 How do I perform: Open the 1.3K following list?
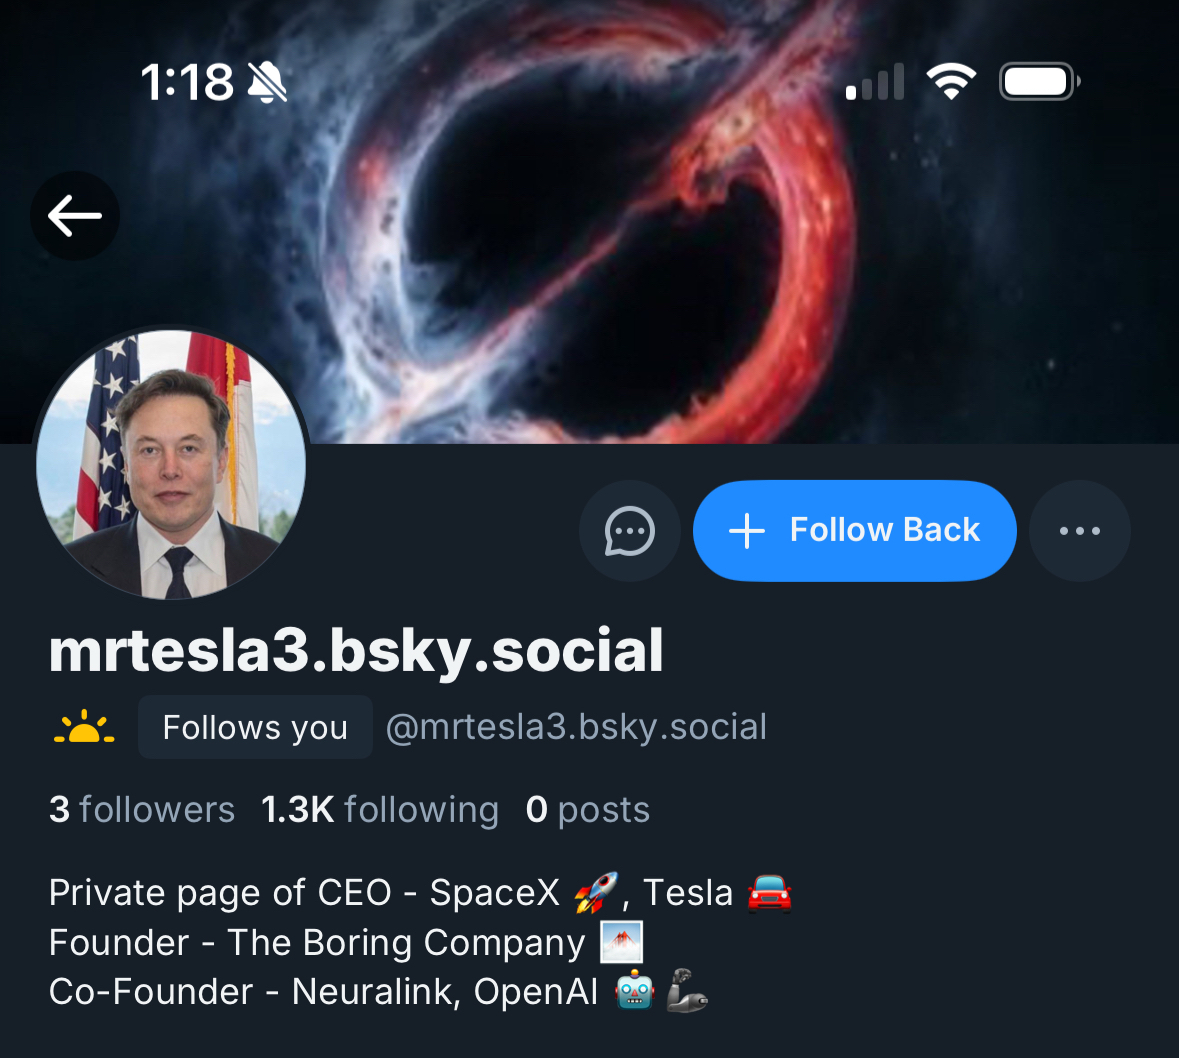pyautogui.click(x=380, y=810)
